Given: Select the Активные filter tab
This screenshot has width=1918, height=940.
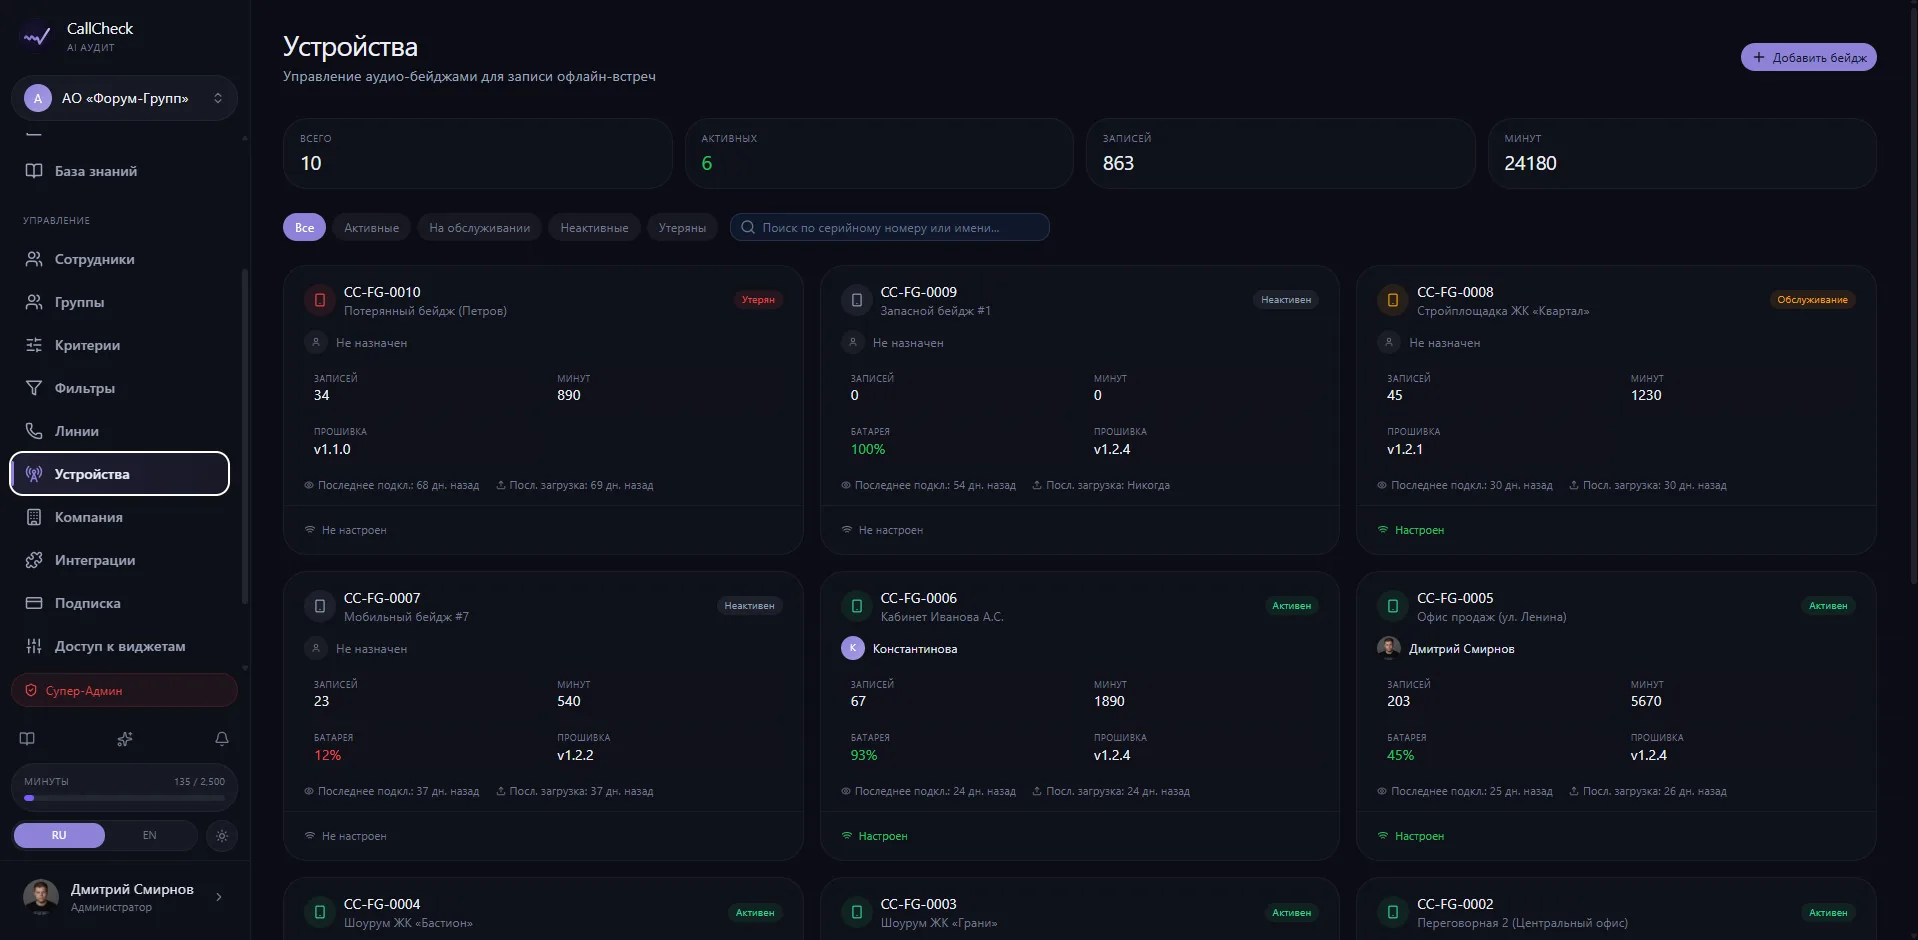Looking at the screenshot, I should [x=372, y=228].
